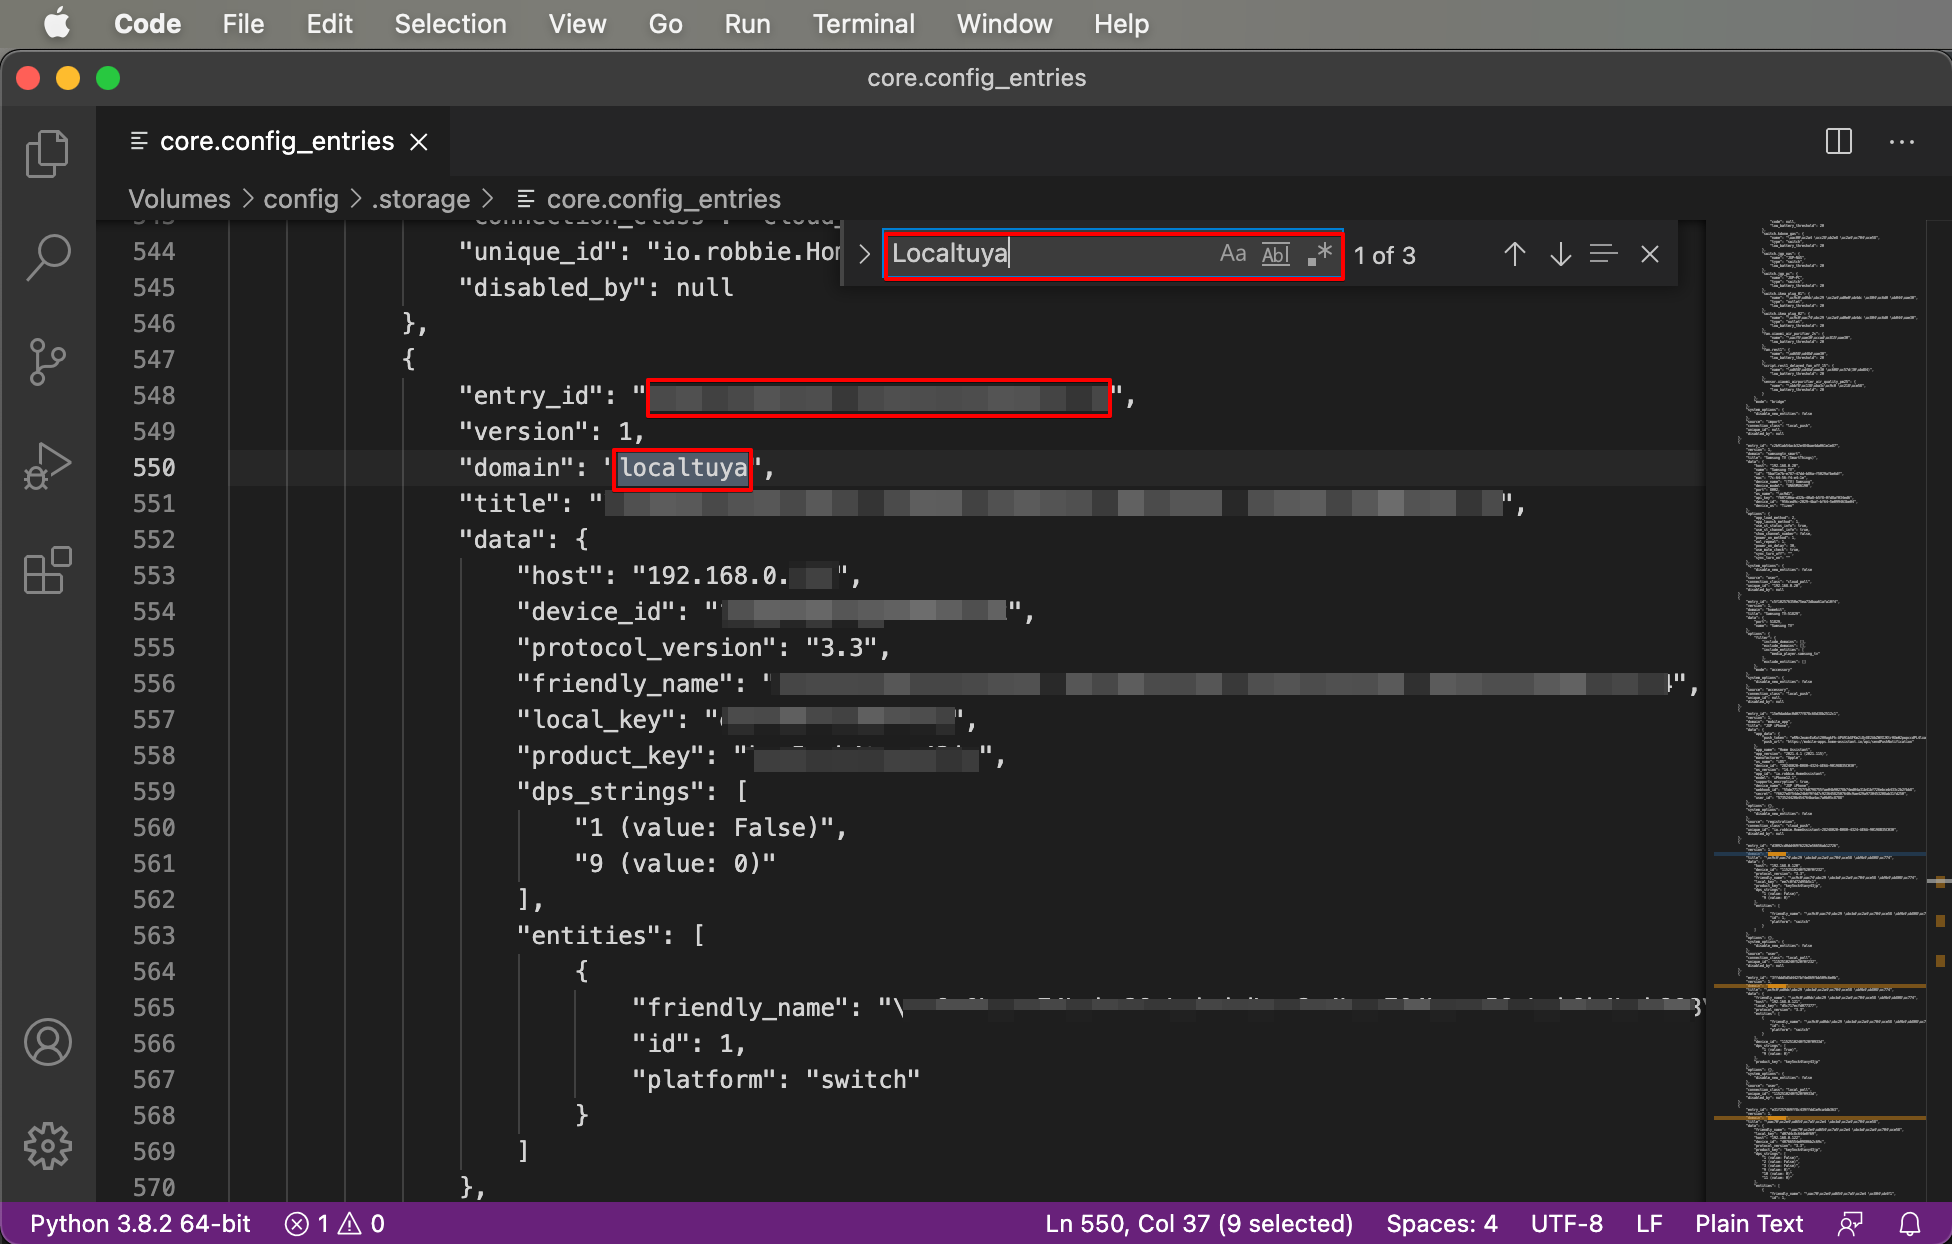
Task: Open the Search view in activity bar
Action: (47, 257)
